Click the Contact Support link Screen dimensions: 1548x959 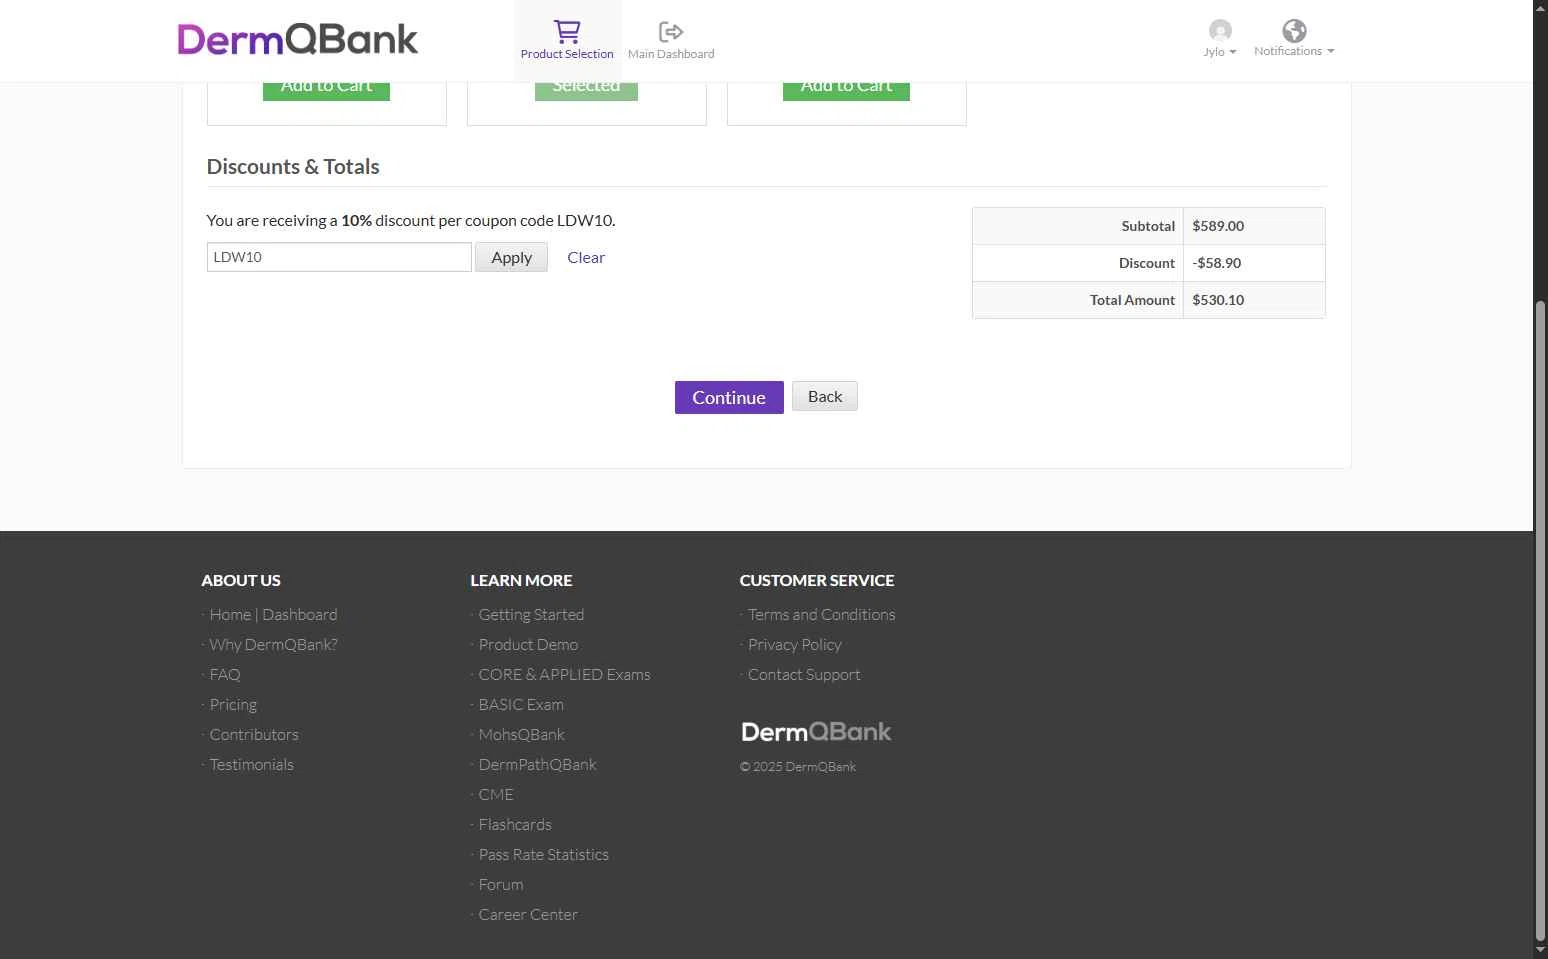click(x=804, y=674)
